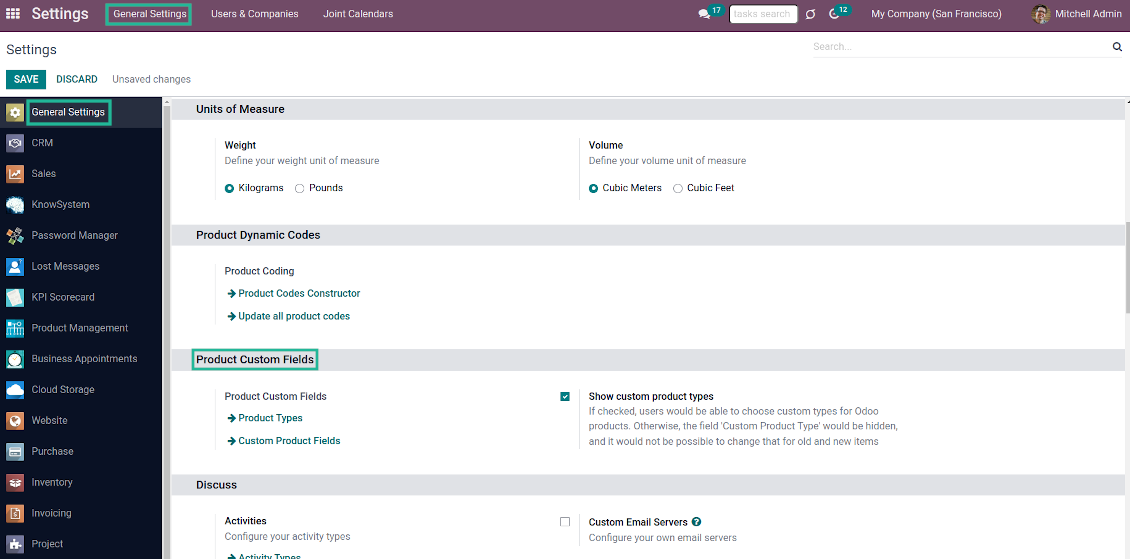Open Joint Calendars menu

click(358, 14)
